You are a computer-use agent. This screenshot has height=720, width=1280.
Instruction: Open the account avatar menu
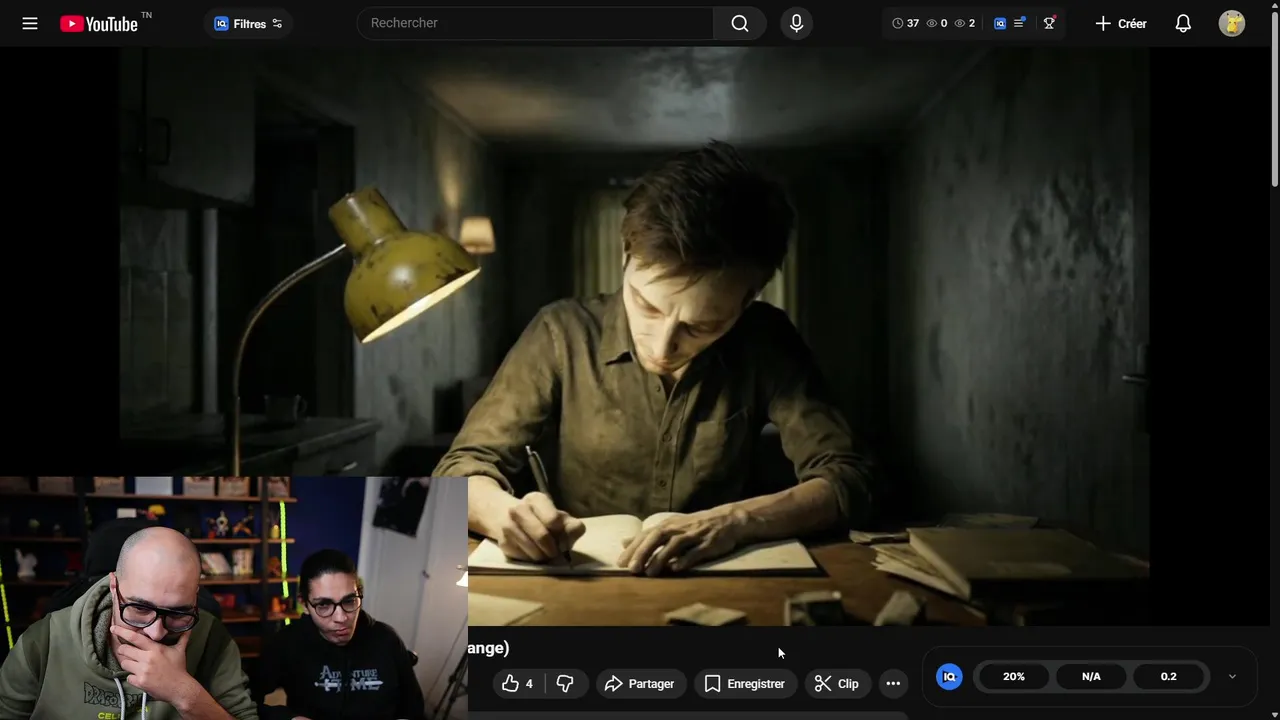[1232, 23]
